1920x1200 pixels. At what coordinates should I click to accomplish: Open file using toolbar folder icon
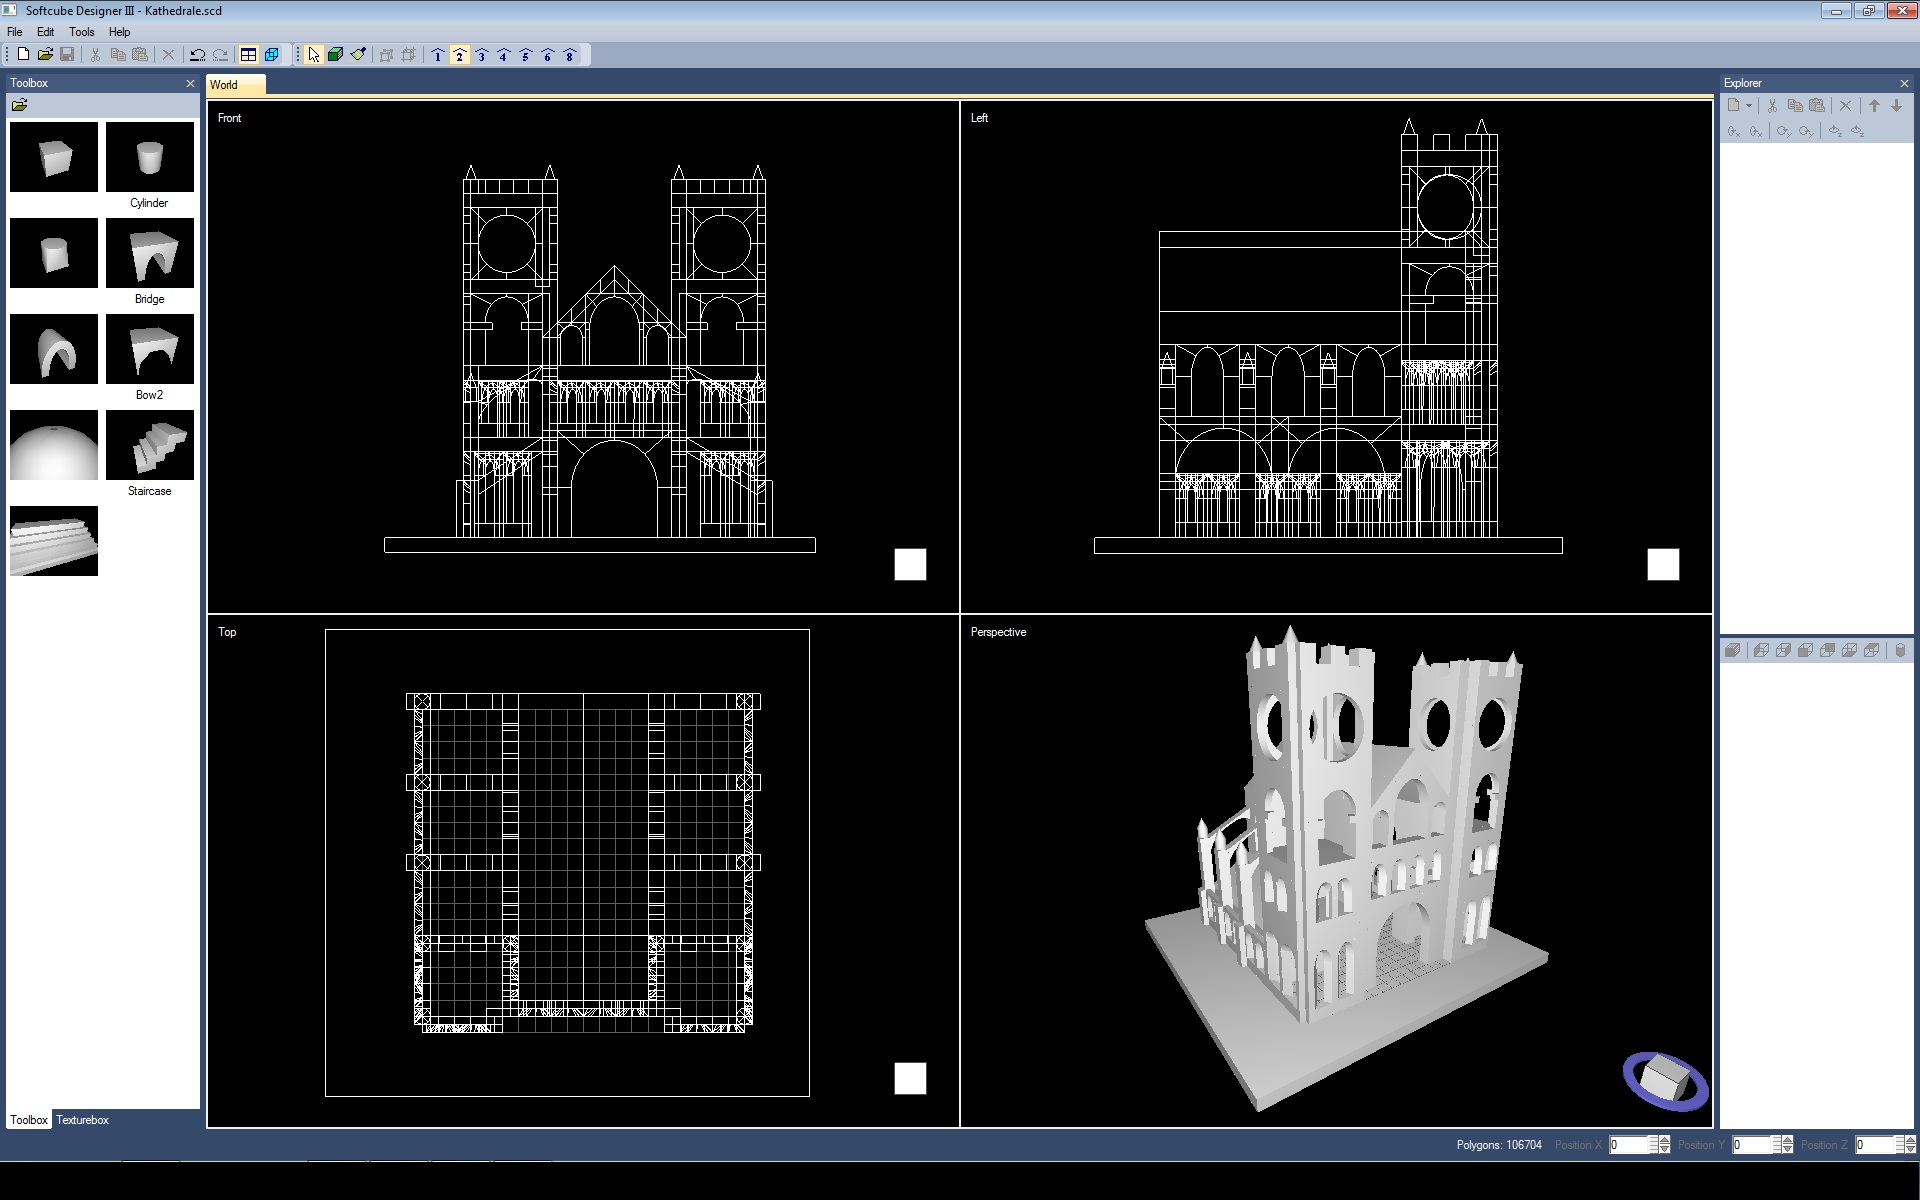tap(45, 55)
